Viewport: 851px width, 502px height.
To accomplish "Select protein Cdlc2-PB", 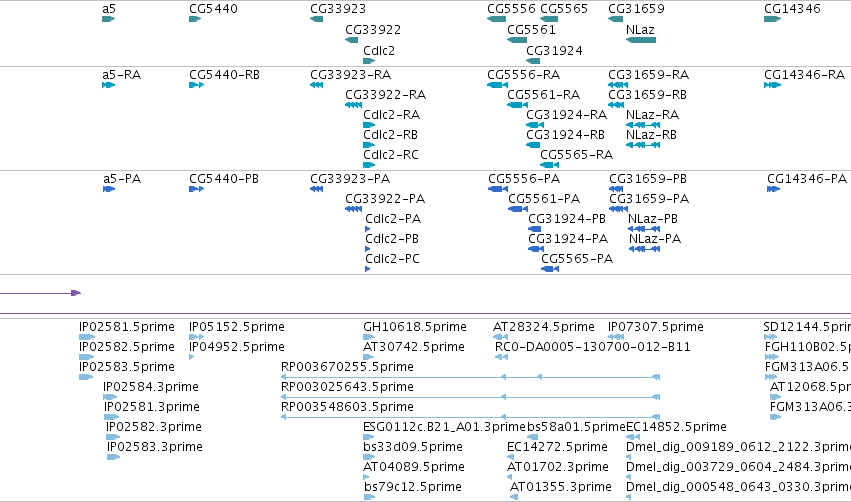I will point(392,239).
